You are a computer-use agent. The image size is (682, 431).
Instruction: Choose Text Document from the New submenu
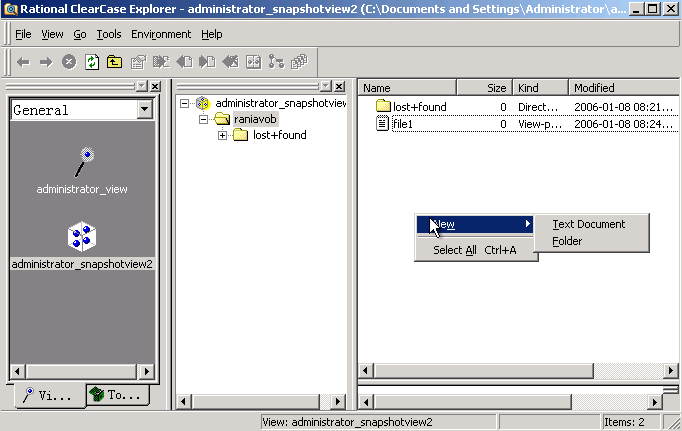[588, 224]
